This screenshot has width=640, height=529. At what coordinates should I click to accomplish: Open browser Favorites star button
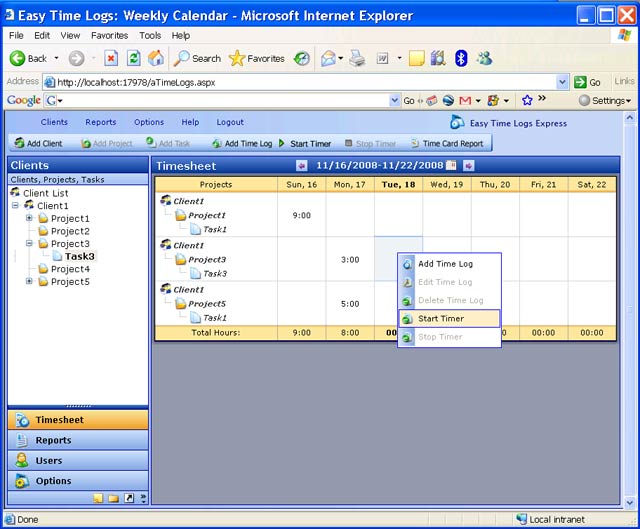click(256, 58)
